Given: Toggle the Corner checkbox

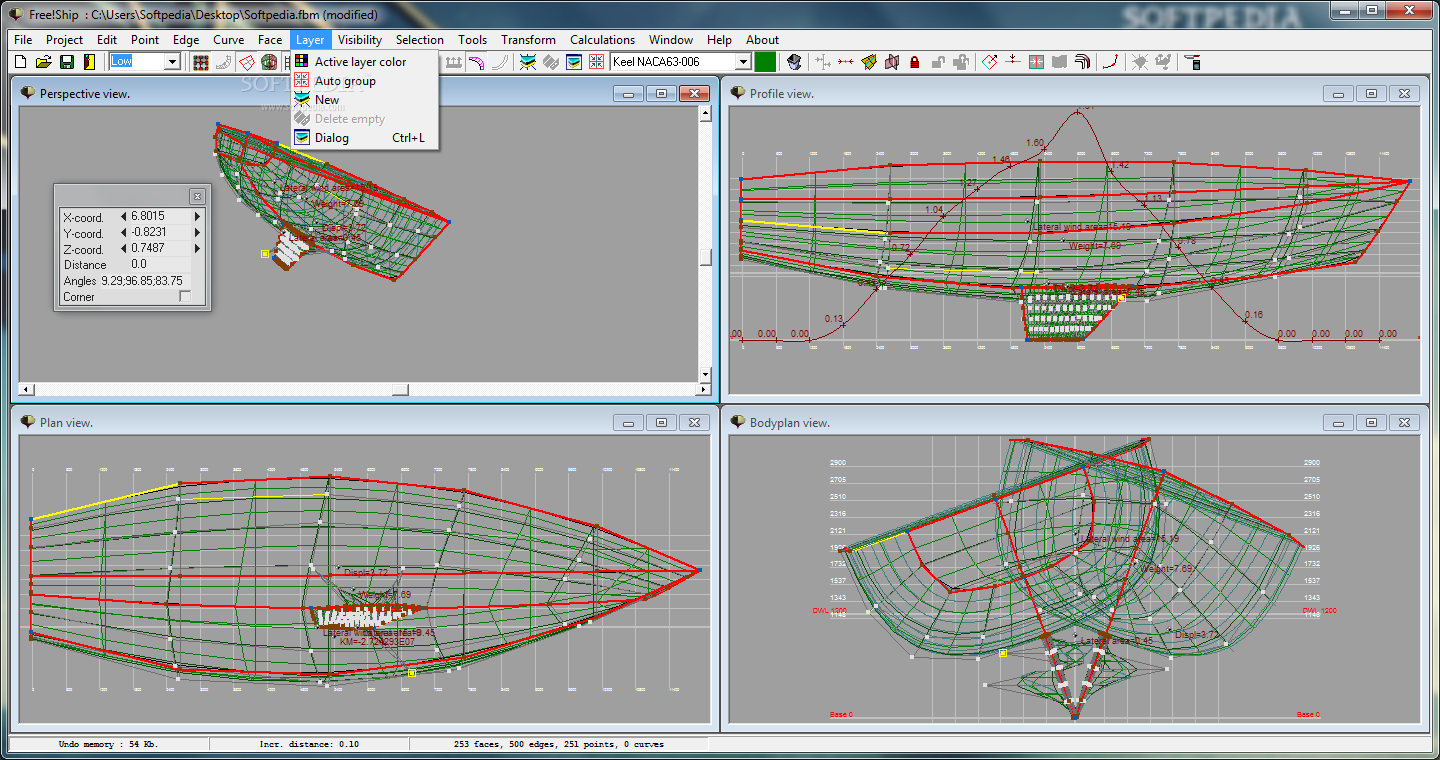Looking at the screenshot, I should pyautogui.click(x=185, y=296).
